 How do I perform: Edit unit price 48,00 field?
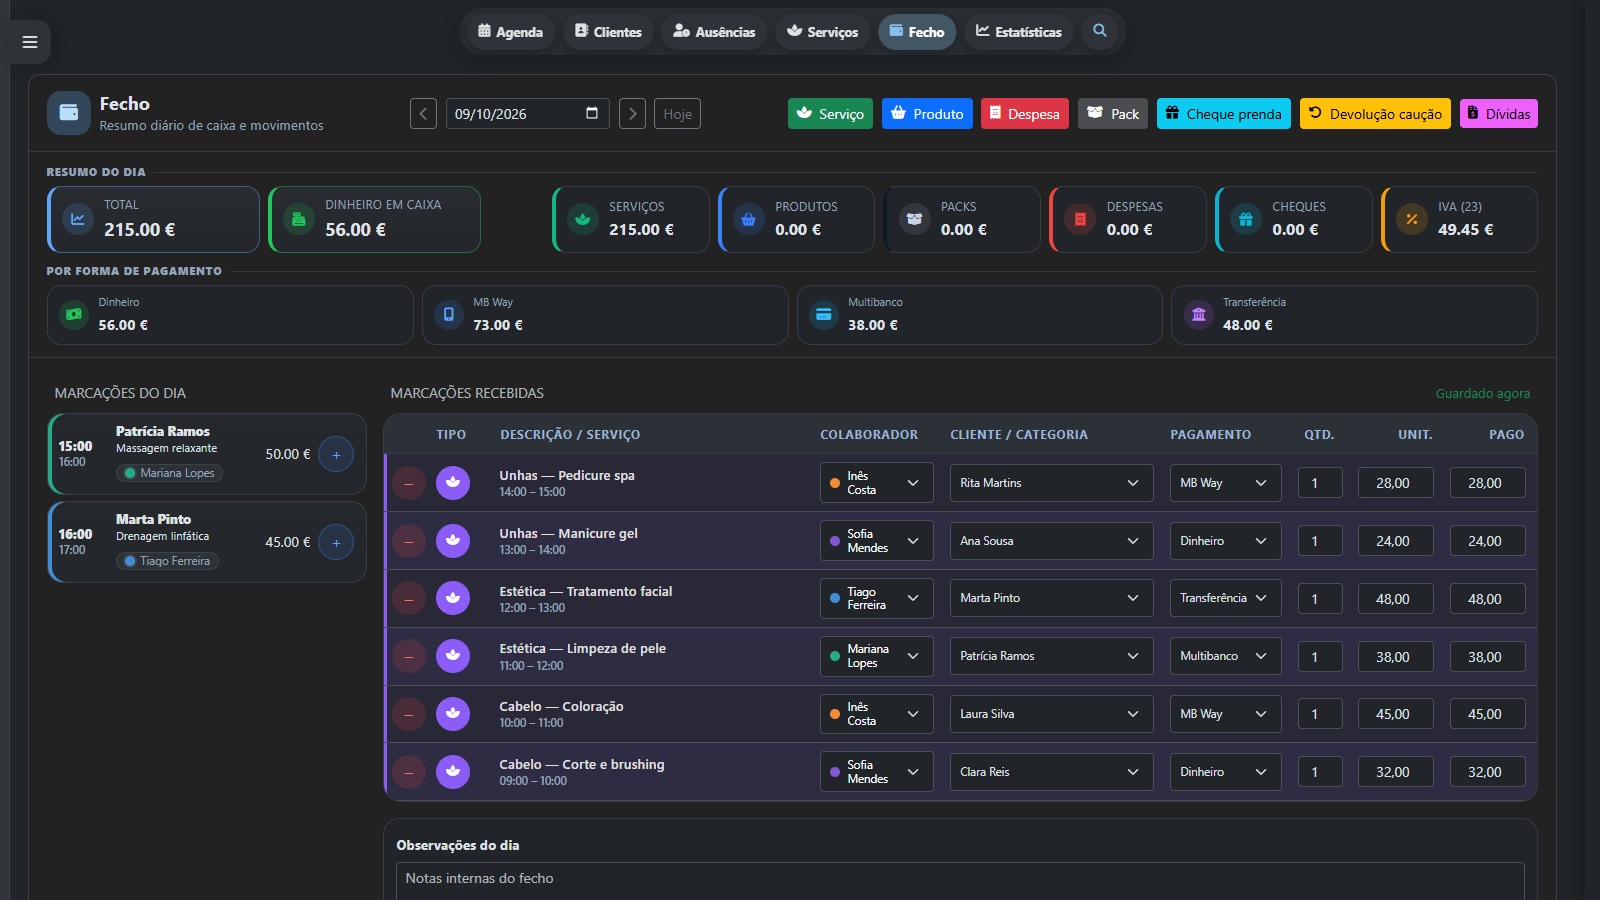pos(1396,599)
